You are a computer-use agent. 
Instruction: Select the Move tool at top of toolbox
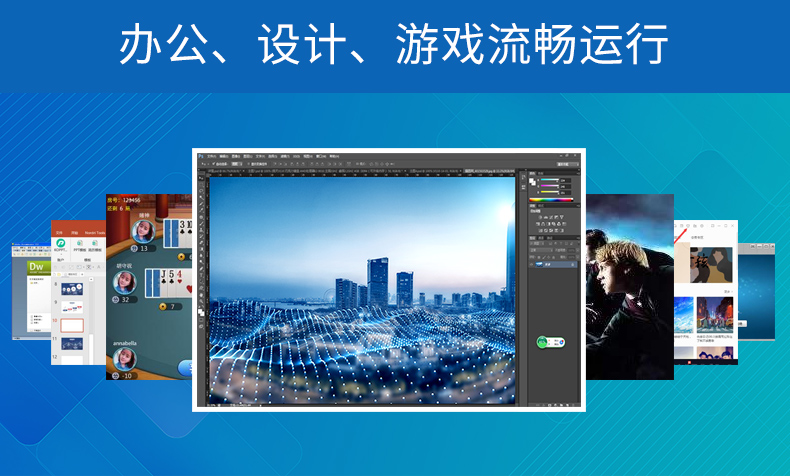point(201,178)
